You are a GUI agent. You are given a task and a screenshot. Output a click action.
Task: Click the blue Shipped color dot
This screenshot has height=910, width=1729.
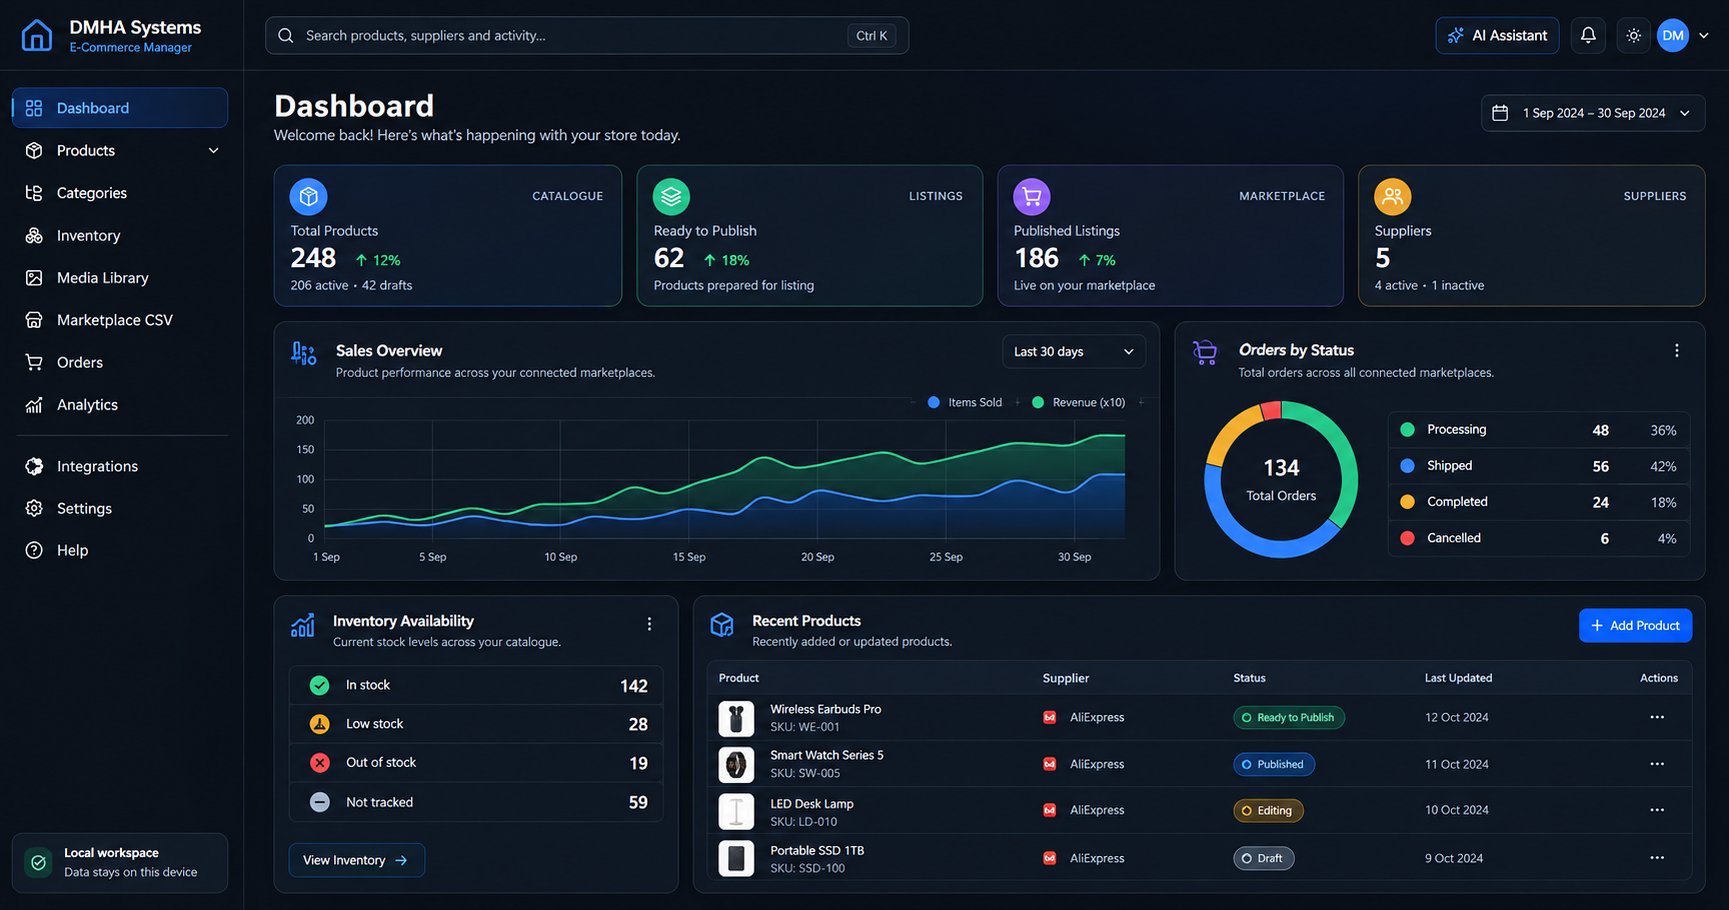pyautogui.click(x=1407, y=466)
